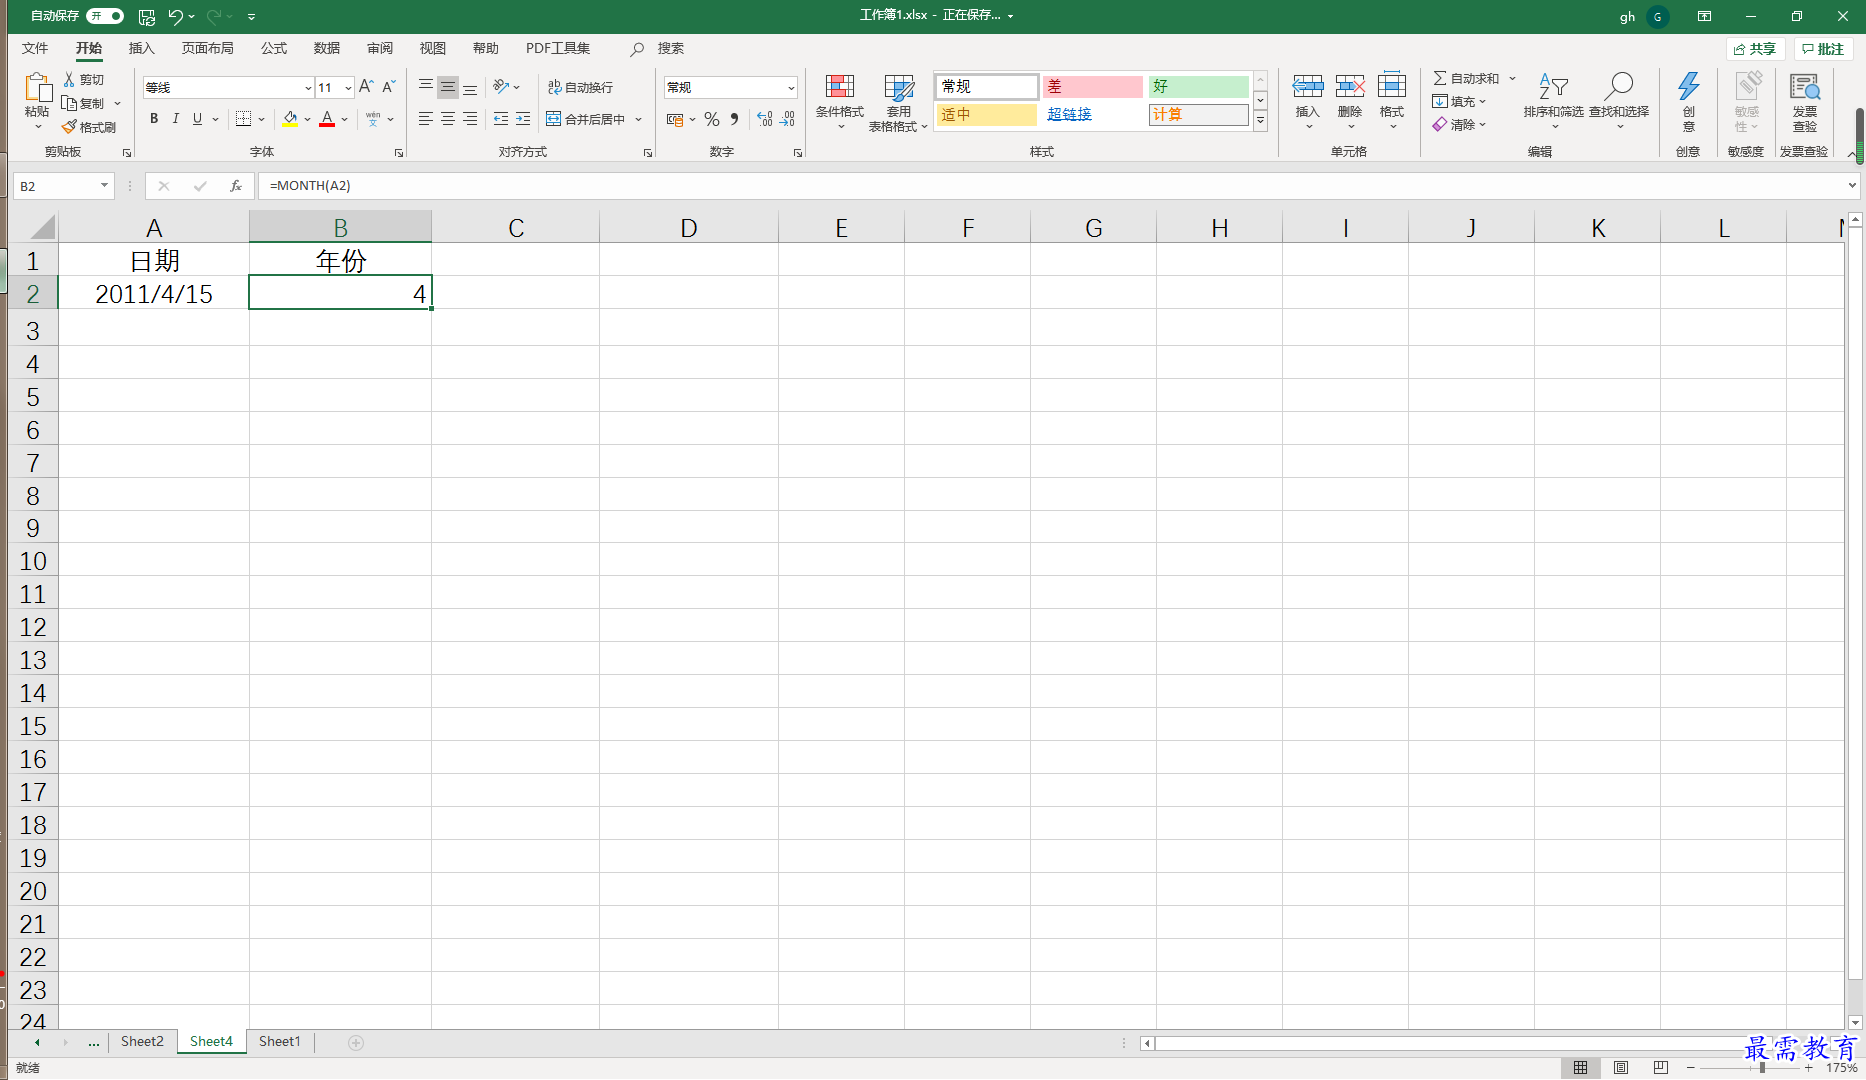Click the red Font color icon
1866x1080 pixels.
pyautogui.click(x=327, y=119)
